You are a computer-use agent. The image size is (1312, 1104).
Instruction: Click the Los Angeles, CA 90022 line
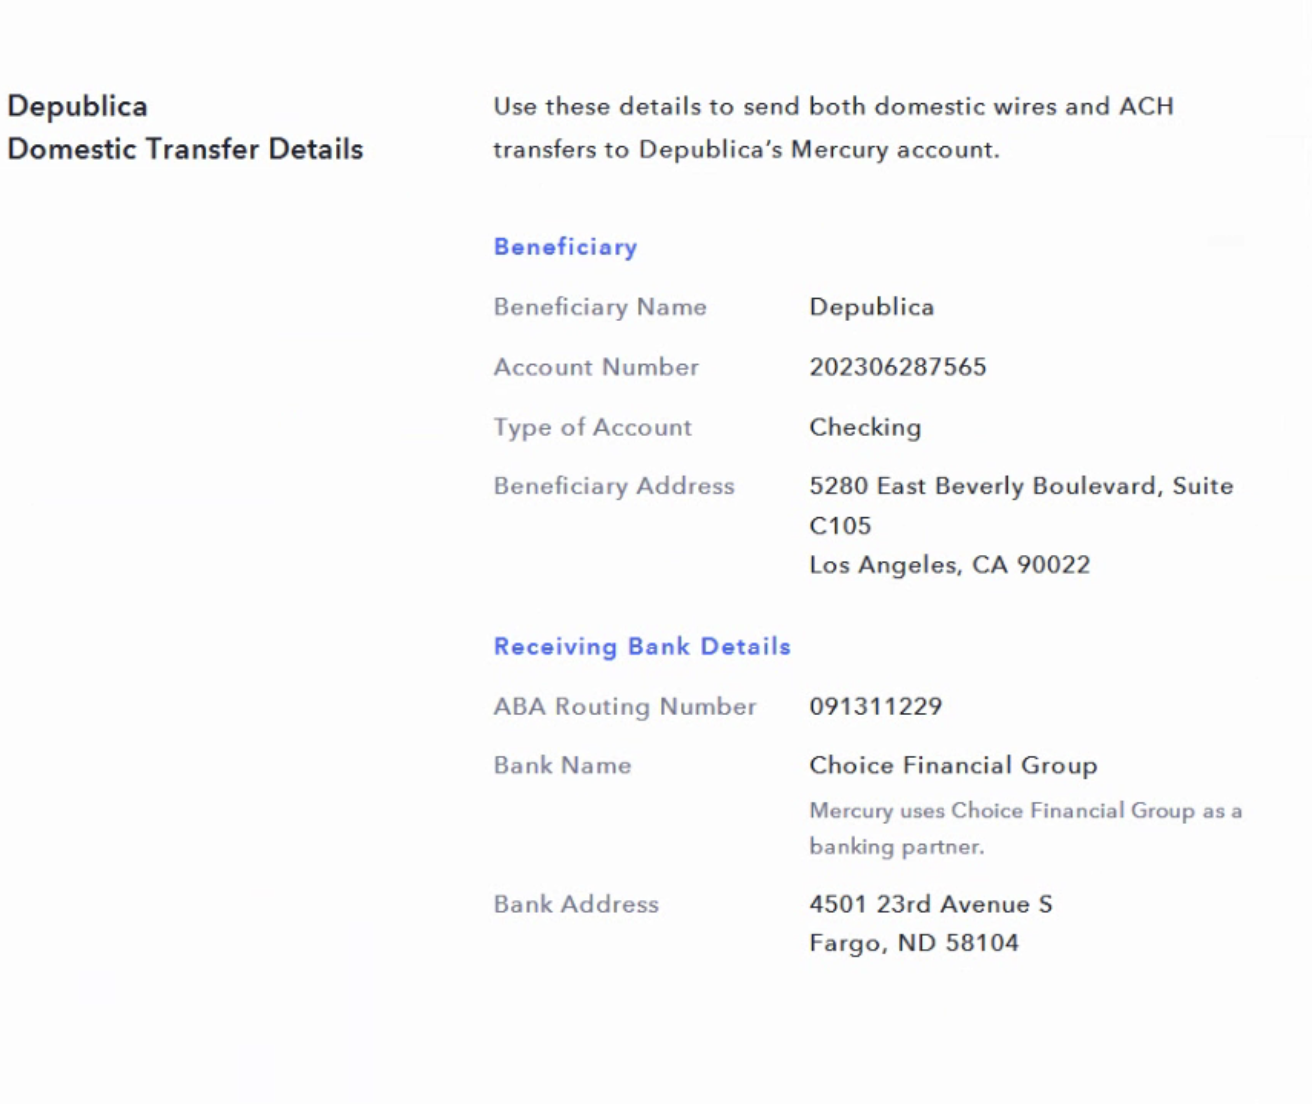[x=949, y=565]
